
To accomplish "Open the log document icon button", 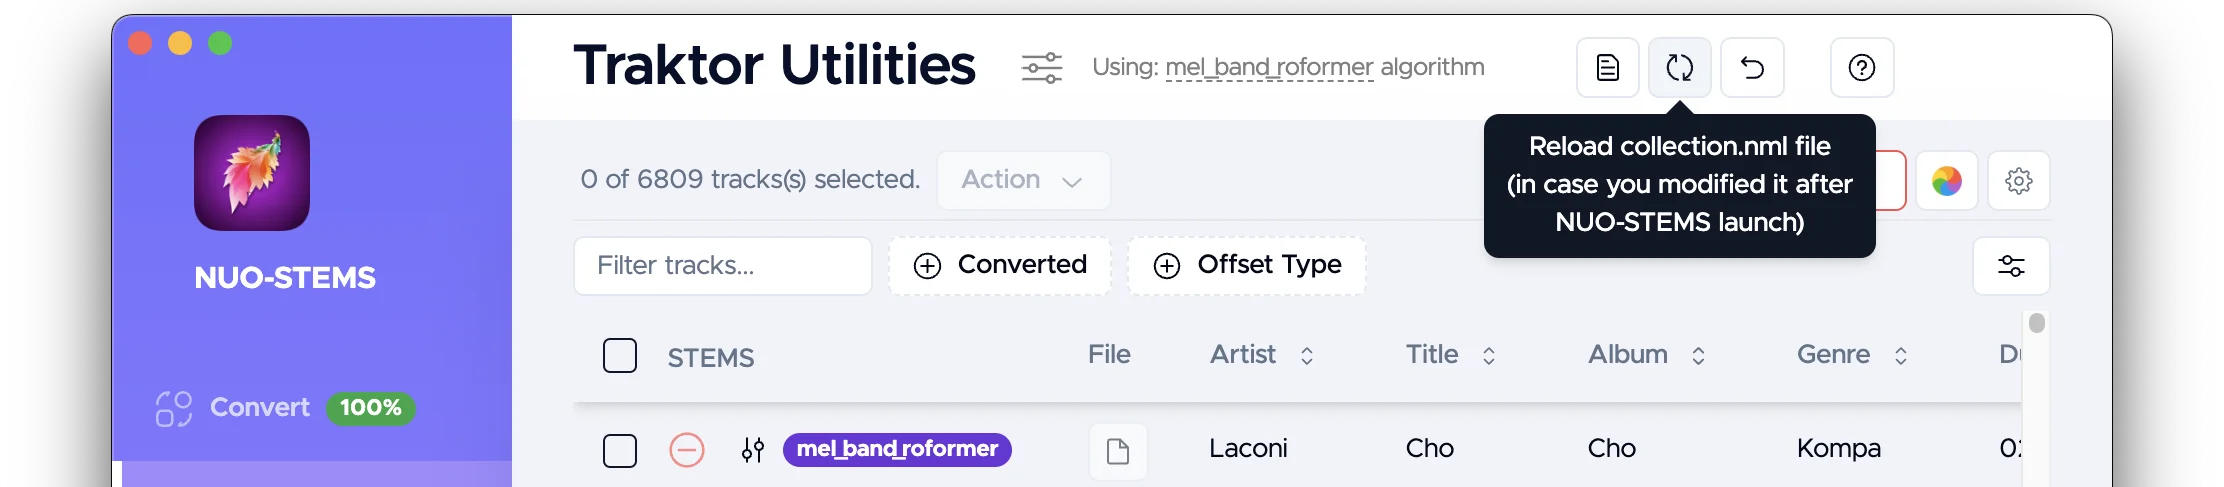I will [1607, 68].
